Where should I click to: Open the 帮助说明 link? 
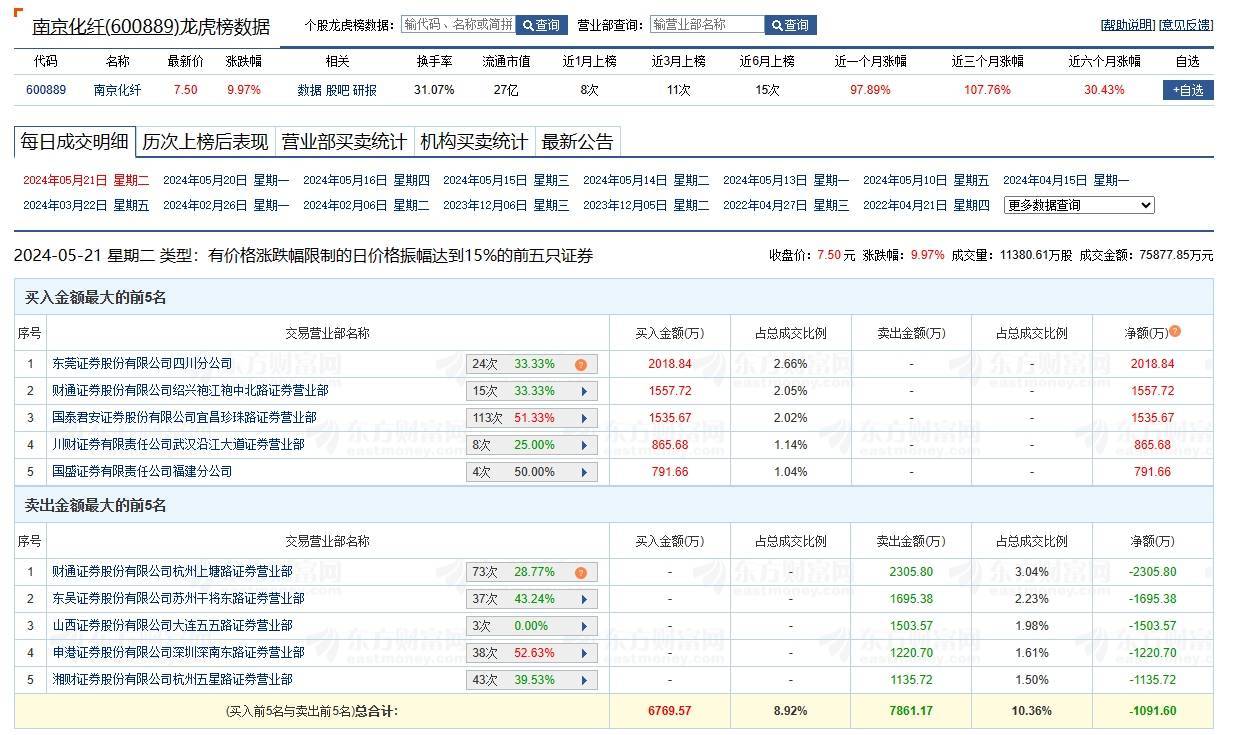pyautogui.click(x=1127, y=25)
